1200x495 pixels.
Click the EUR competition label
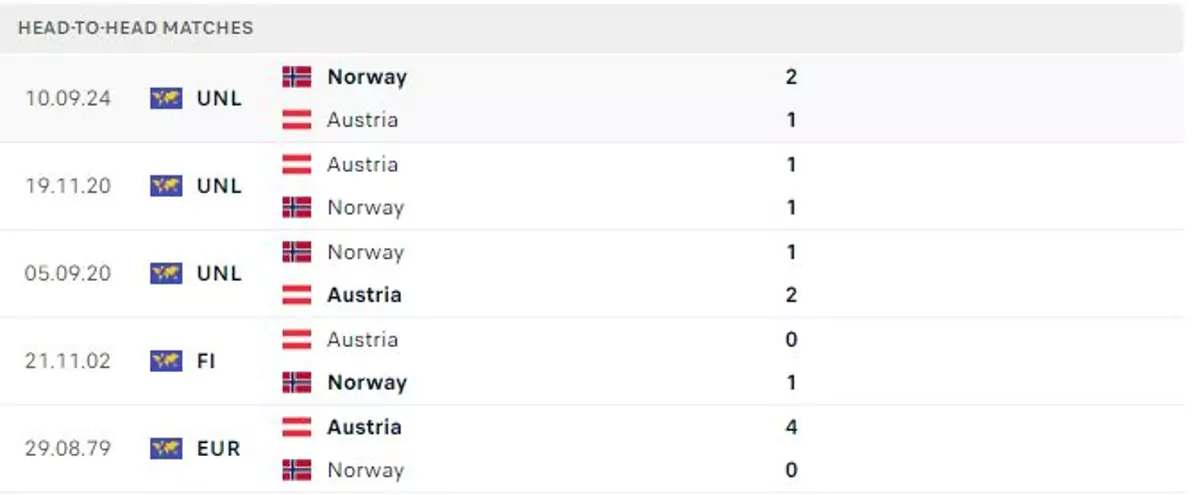coord(219,448)
